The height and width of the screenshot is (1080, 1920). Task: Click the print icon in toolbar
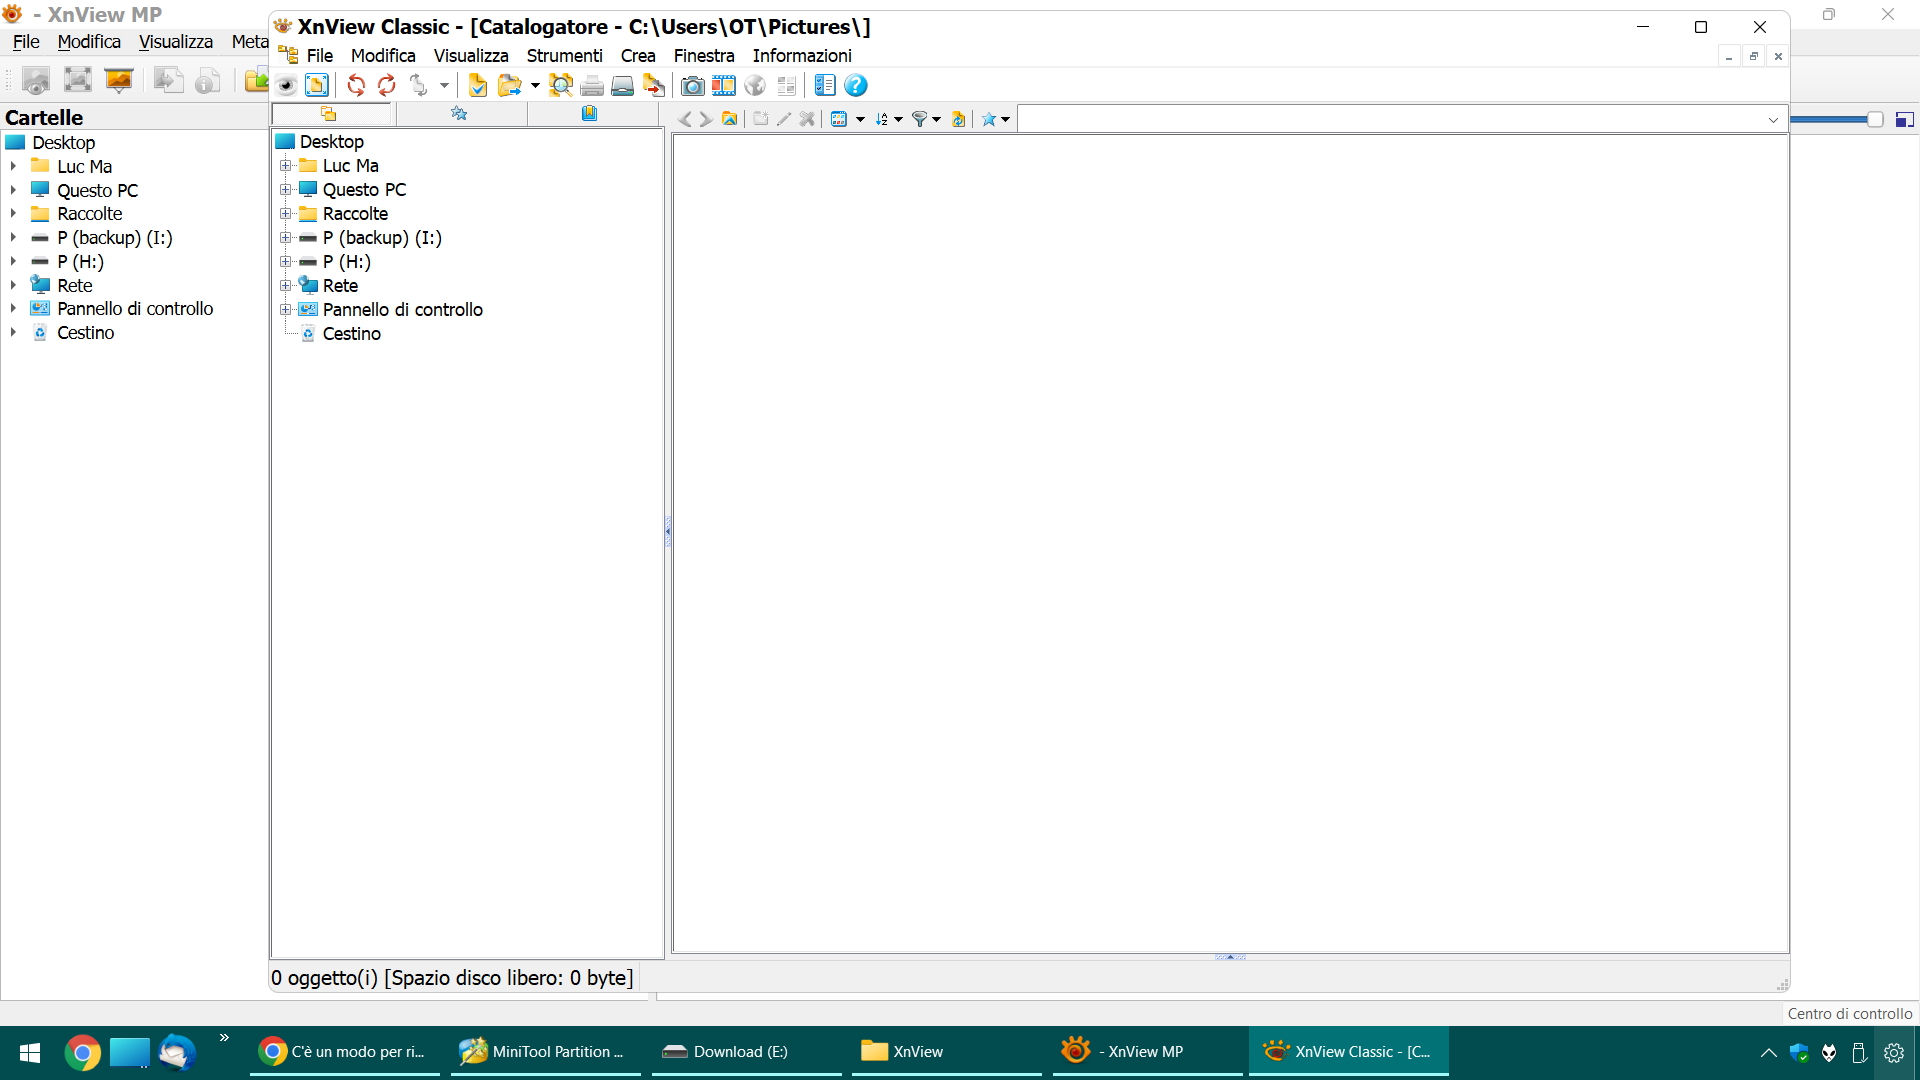[592, 86]
